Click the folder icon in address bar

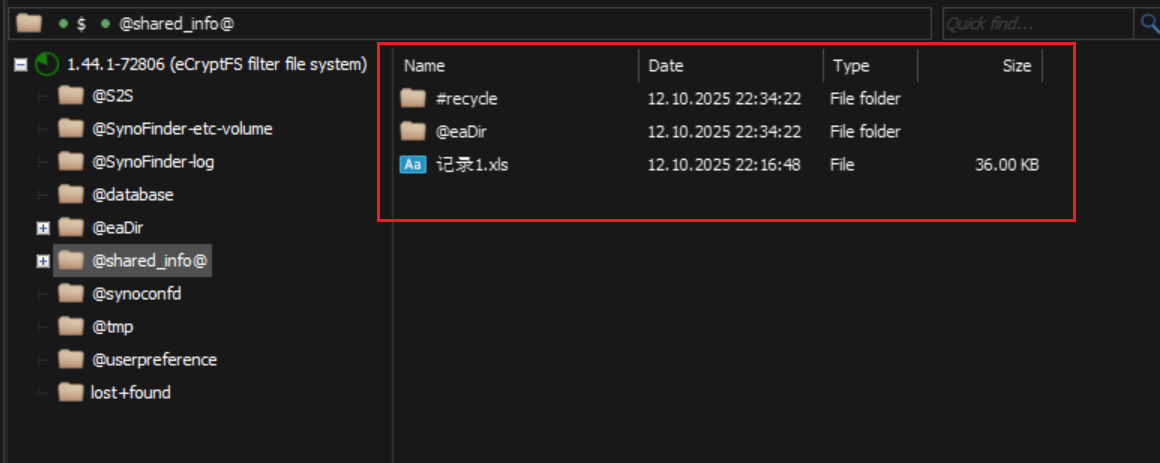[29, 22]
